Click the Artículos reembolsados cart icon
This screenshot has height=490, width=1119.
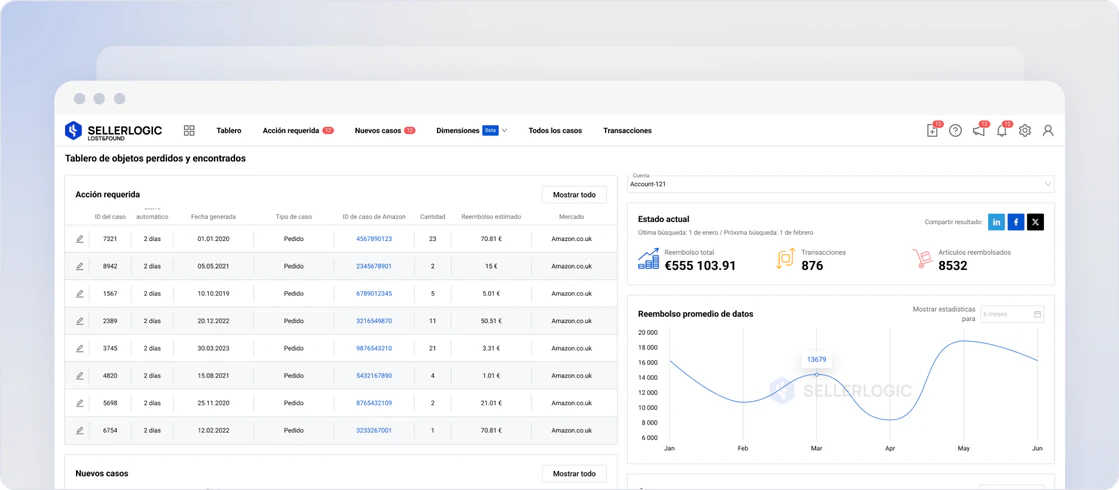[x=923, y=259]
